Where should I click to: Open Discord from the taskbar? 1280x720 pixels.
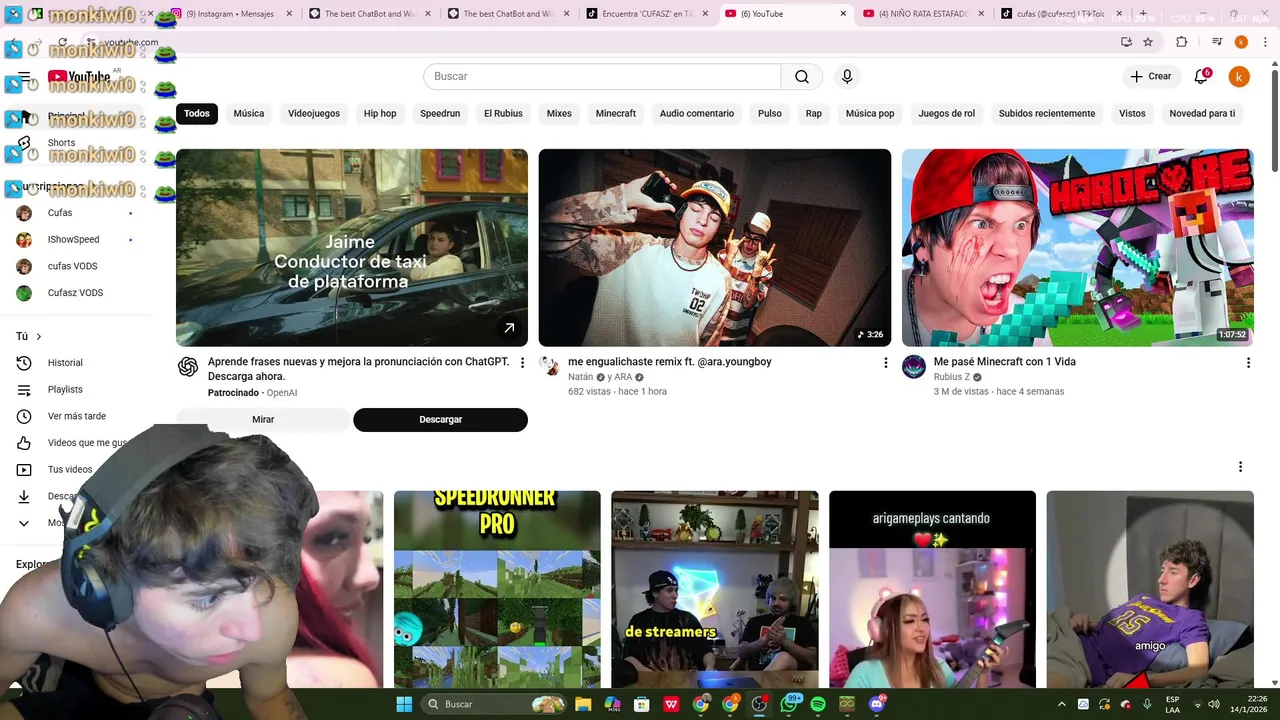click(877, 704)
